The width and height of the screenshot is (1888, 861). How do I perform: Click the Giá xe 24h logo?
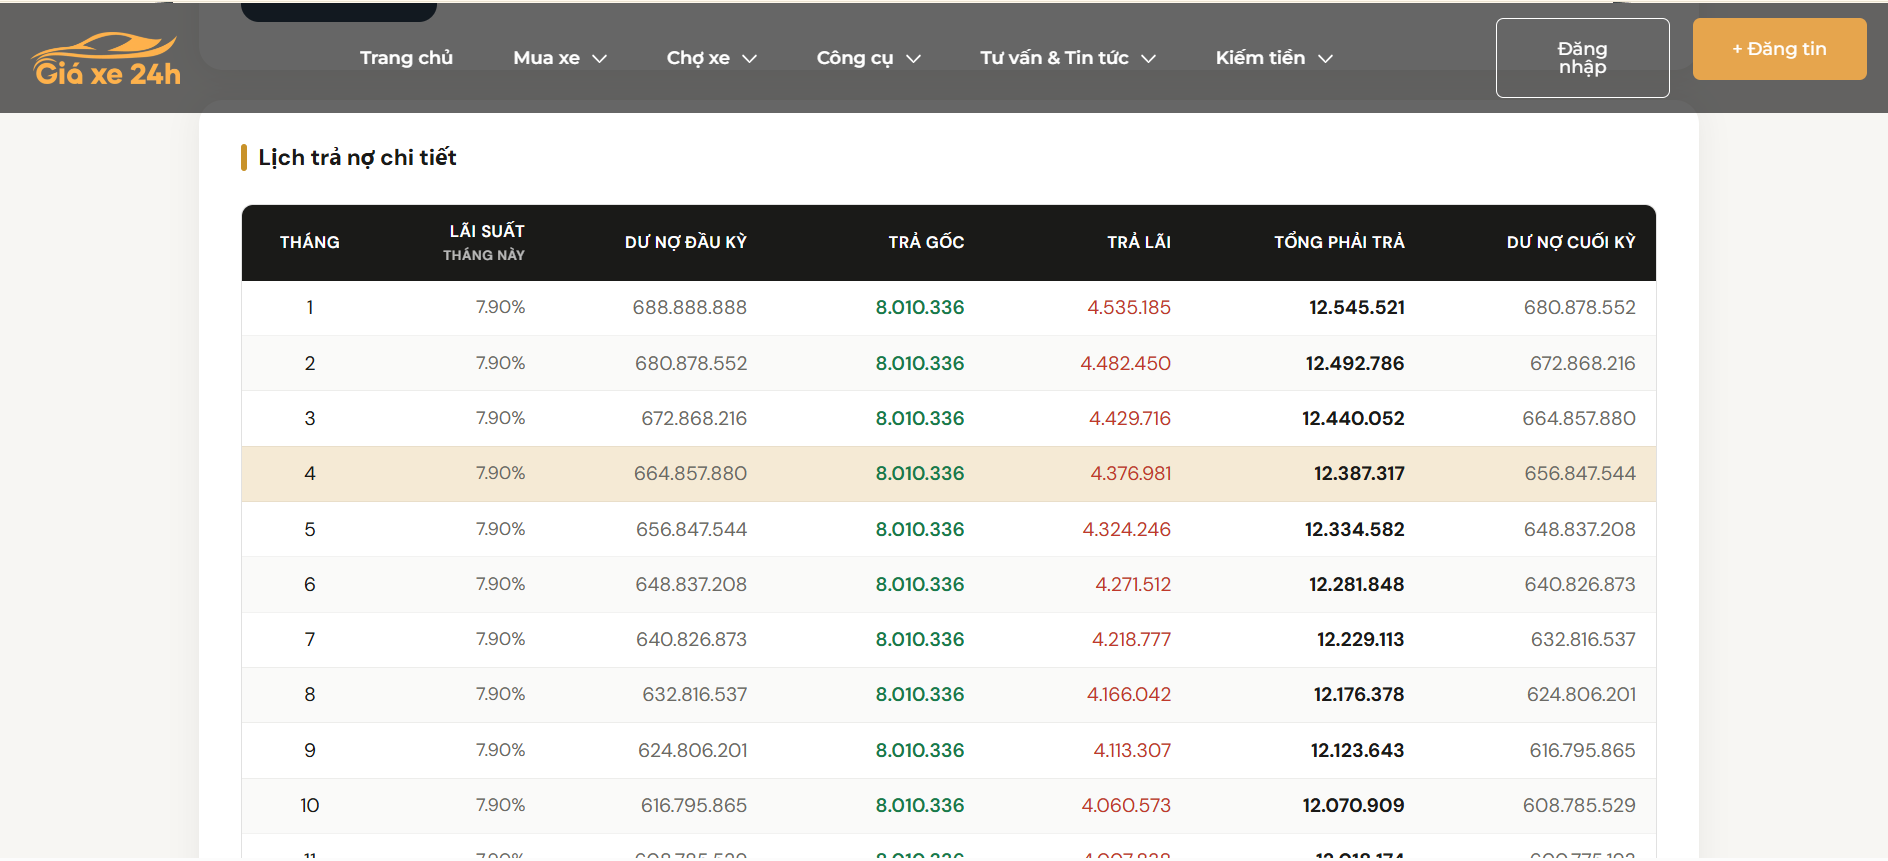107,59
